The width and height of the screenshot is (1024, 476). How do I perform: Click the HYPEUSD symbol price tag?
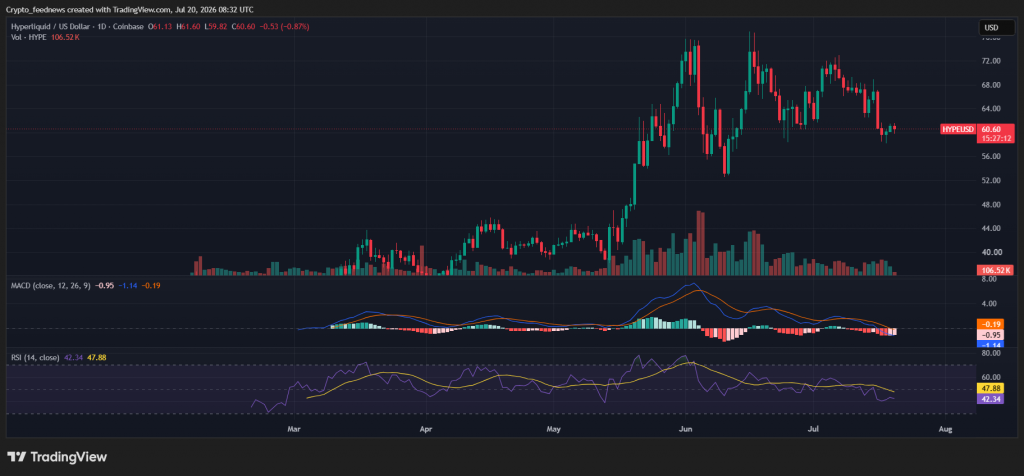(x=958, y=129)
